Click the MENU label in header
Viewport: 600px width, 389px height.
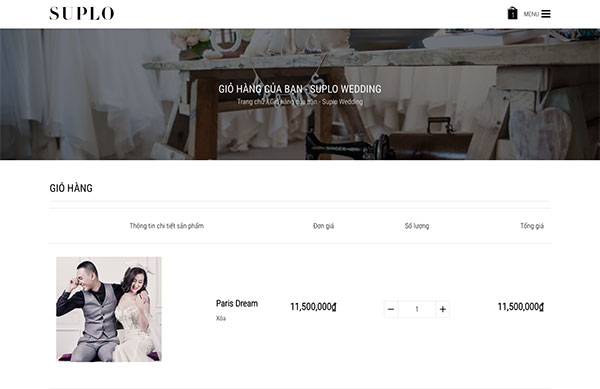tap(531, 14)
